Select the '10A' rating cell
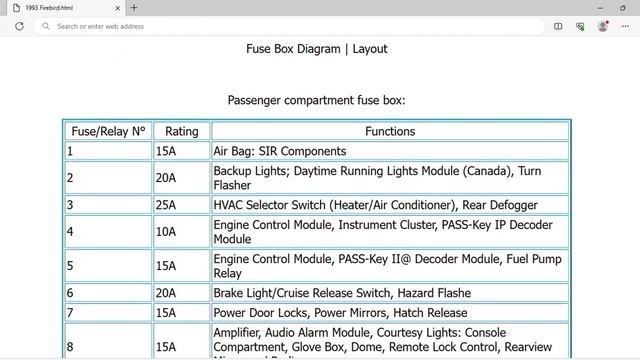Viewport: 640px width, 360px height. tap(182, 231)
